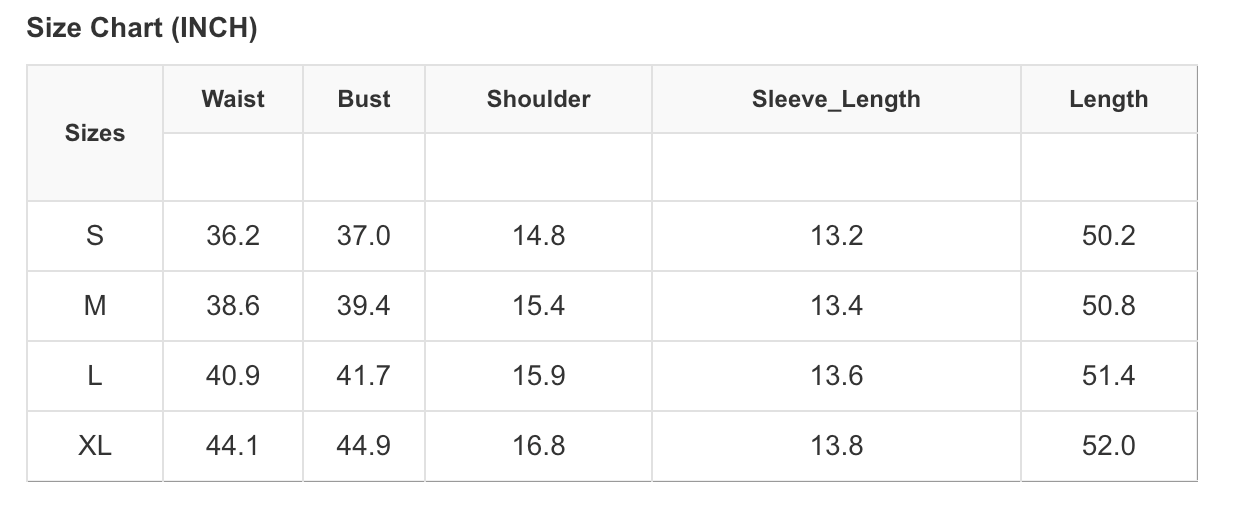
Task: Select the Shoulder column header
Action: (x=538, y=99)
